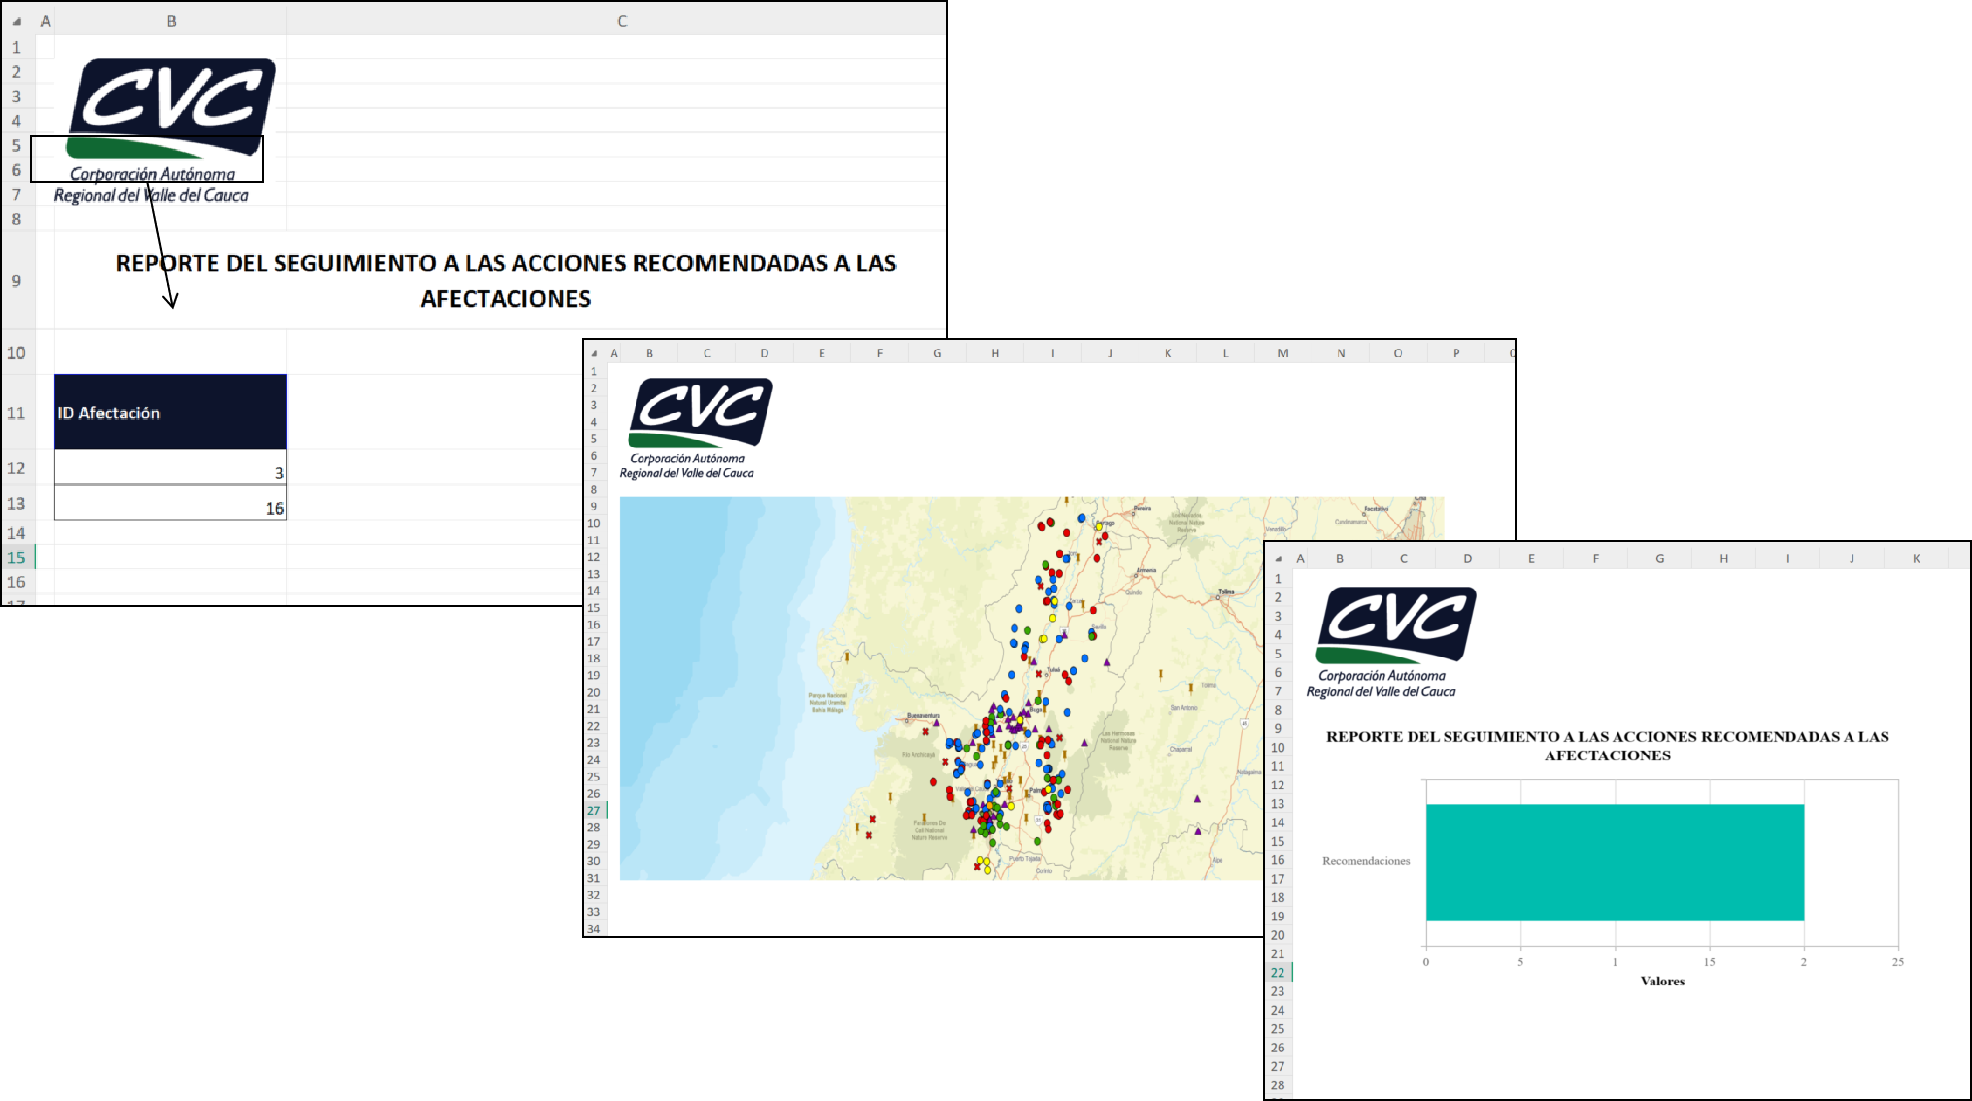Click the large sans-serif REPORTE DEL SEGUIMIENTO title cell
This screenshot has height=1101, width=1972.
click(x=506, y=281)
